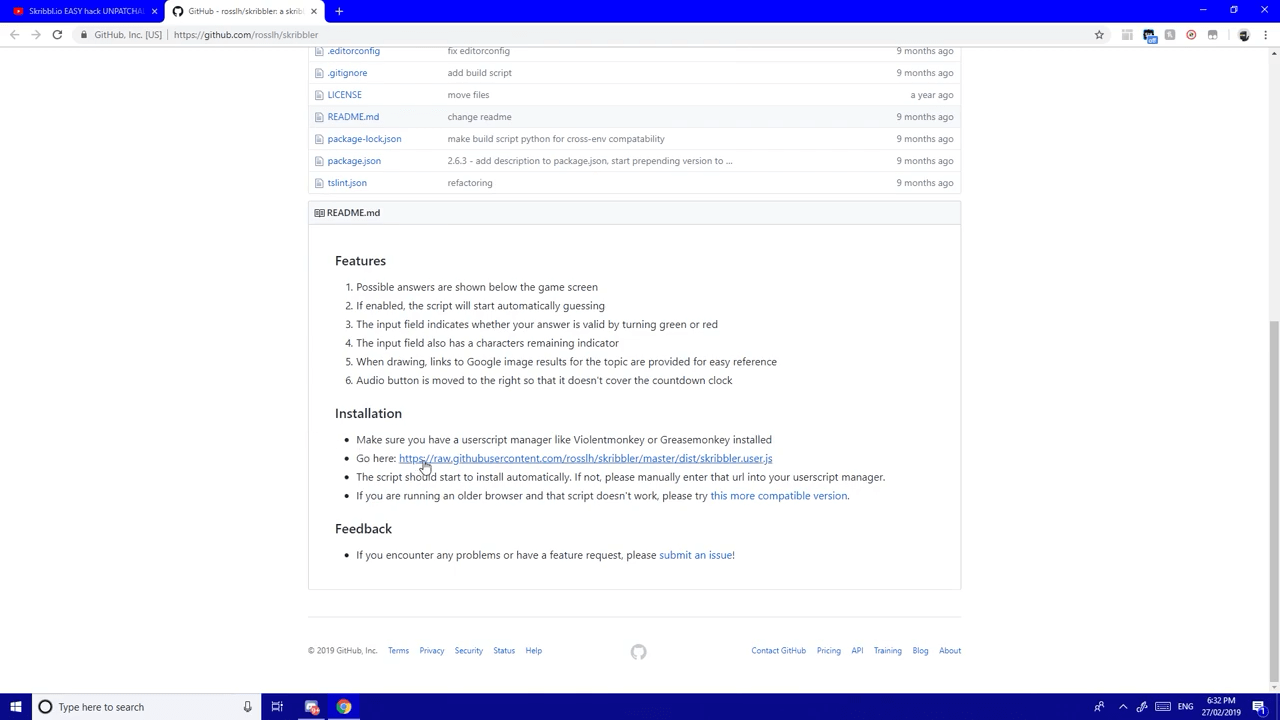
Task: Open the Security footer link
Action: pos(468,651)
